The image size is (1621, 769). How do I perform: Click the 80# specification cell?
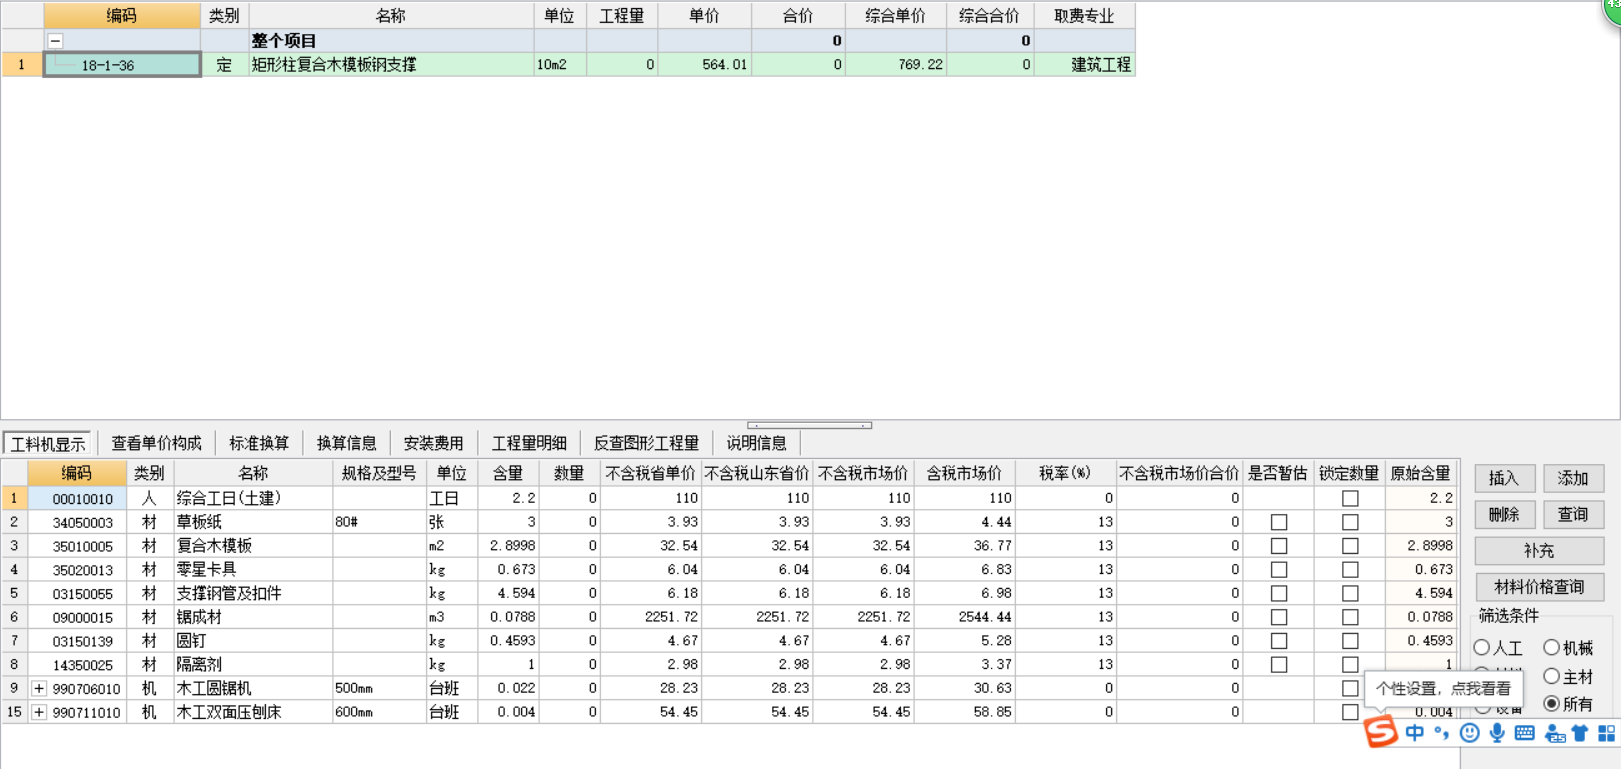coord(379,522)
